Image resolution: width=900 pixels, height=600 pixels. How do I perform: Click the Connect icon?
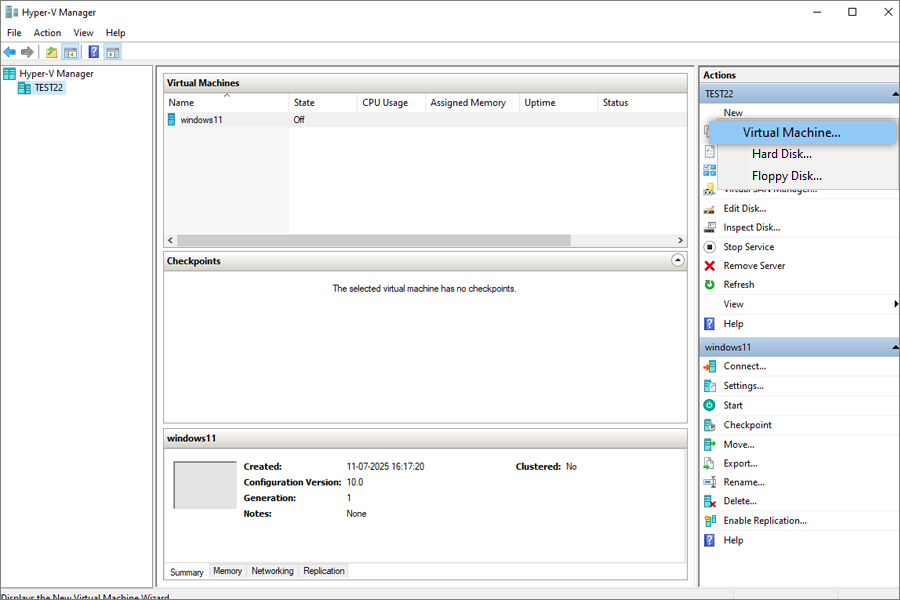(x=710, y=366)
